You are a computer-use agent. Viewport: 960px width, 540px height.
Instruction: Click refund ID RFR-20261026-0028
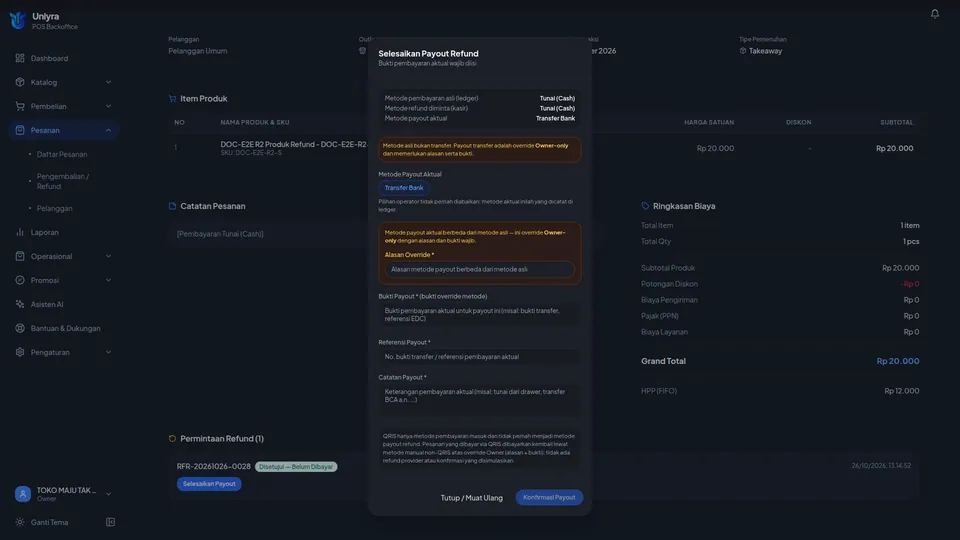214,467
